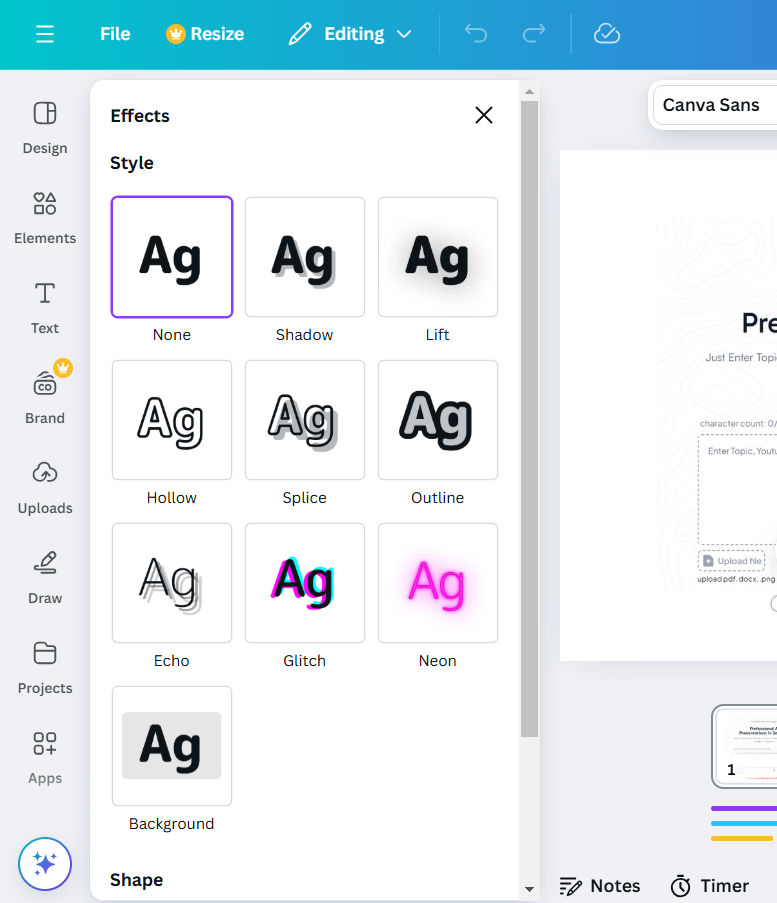Select the None text effect style
Image resolution: width=777 pixels, height=903 pixels.
click(172, 257)
